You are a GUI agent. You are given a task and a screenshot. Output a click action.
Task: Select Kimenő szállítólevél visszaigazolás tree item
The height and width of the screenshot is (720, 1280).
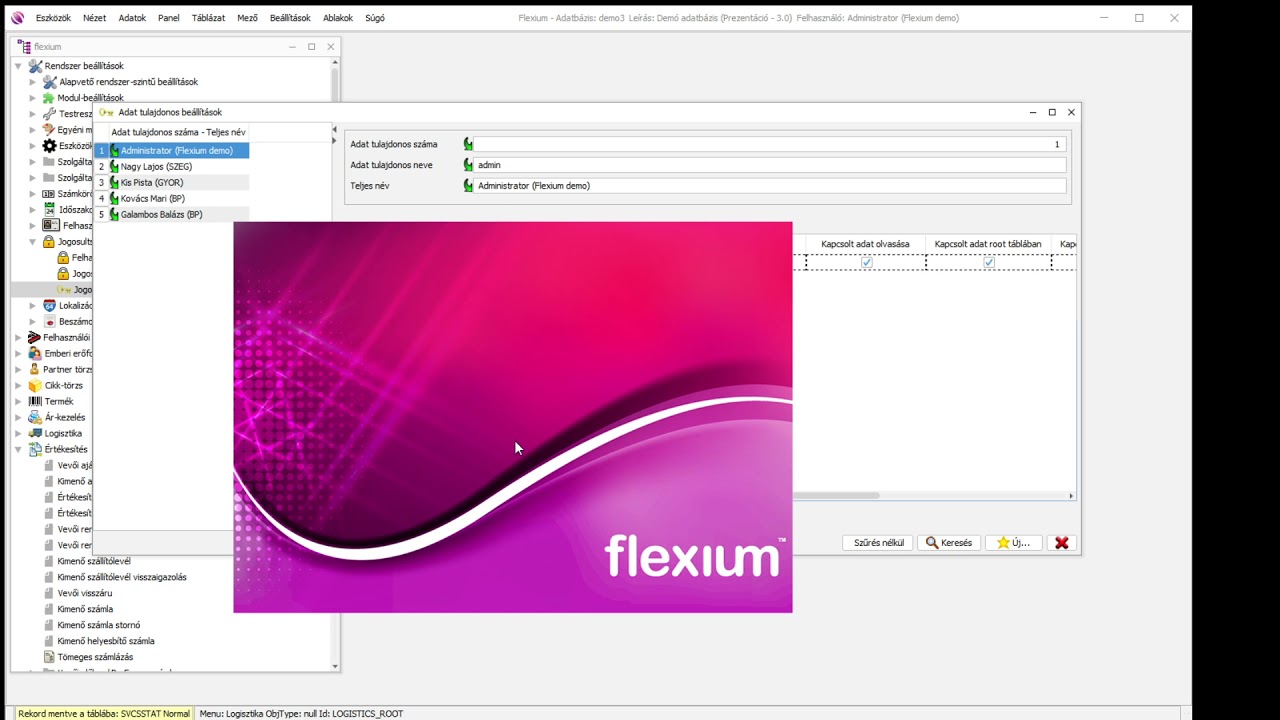(121, 577)
